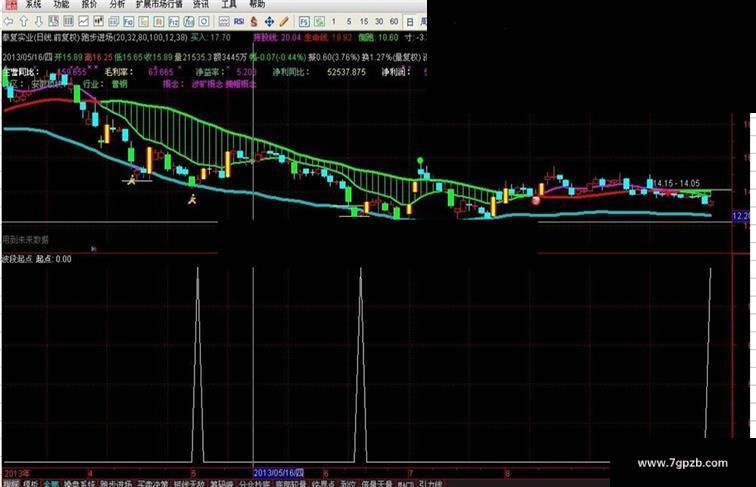Switch to 60-minute period
Screen dimensions: 756x487
coord(394,21)
